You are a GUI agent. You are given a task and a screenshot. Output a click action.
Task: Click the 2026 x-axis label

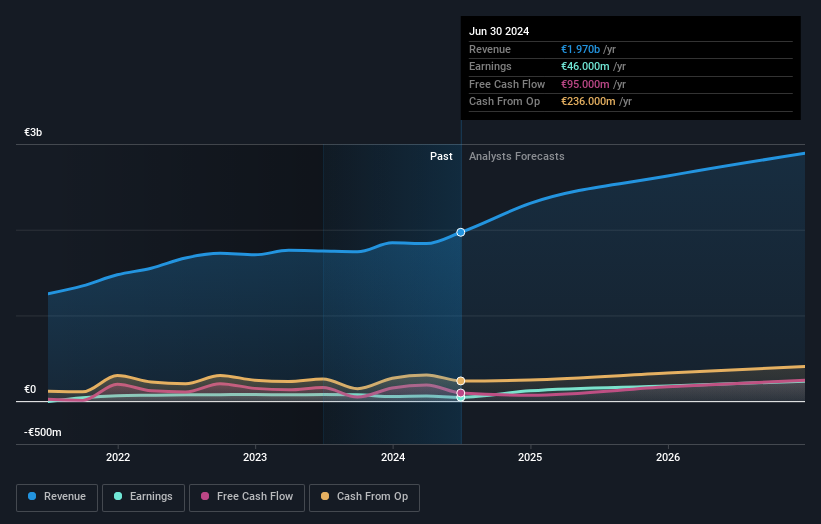pos(668,458)
